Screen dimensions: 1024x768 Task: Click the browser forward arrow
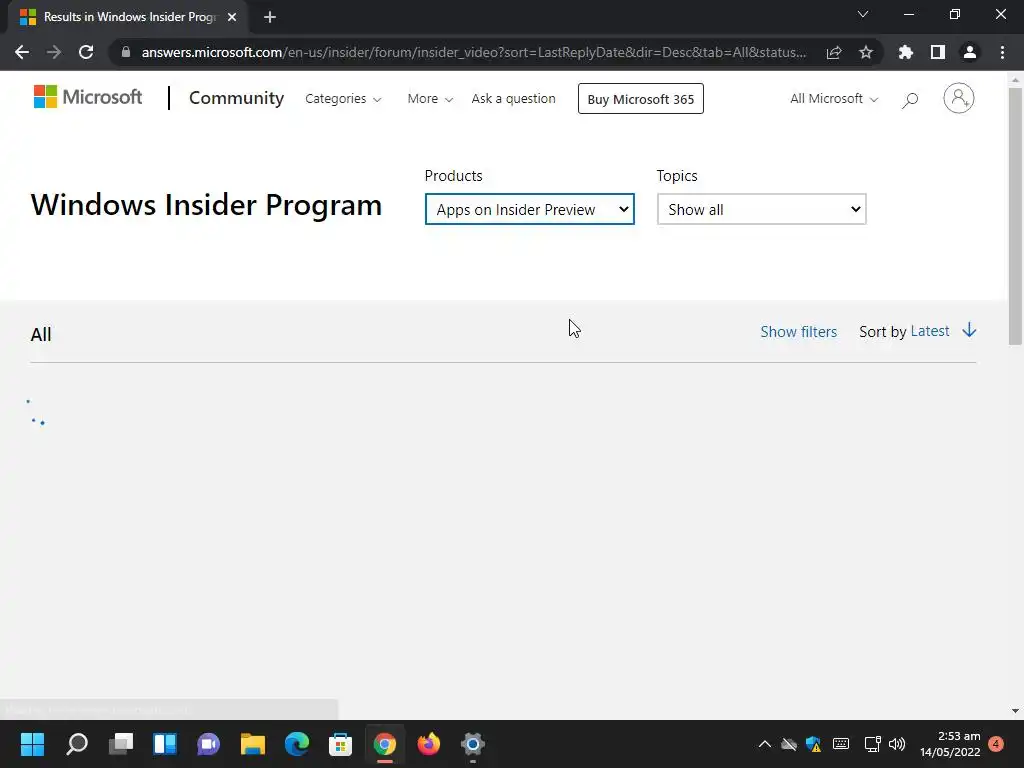pos(54,52)
